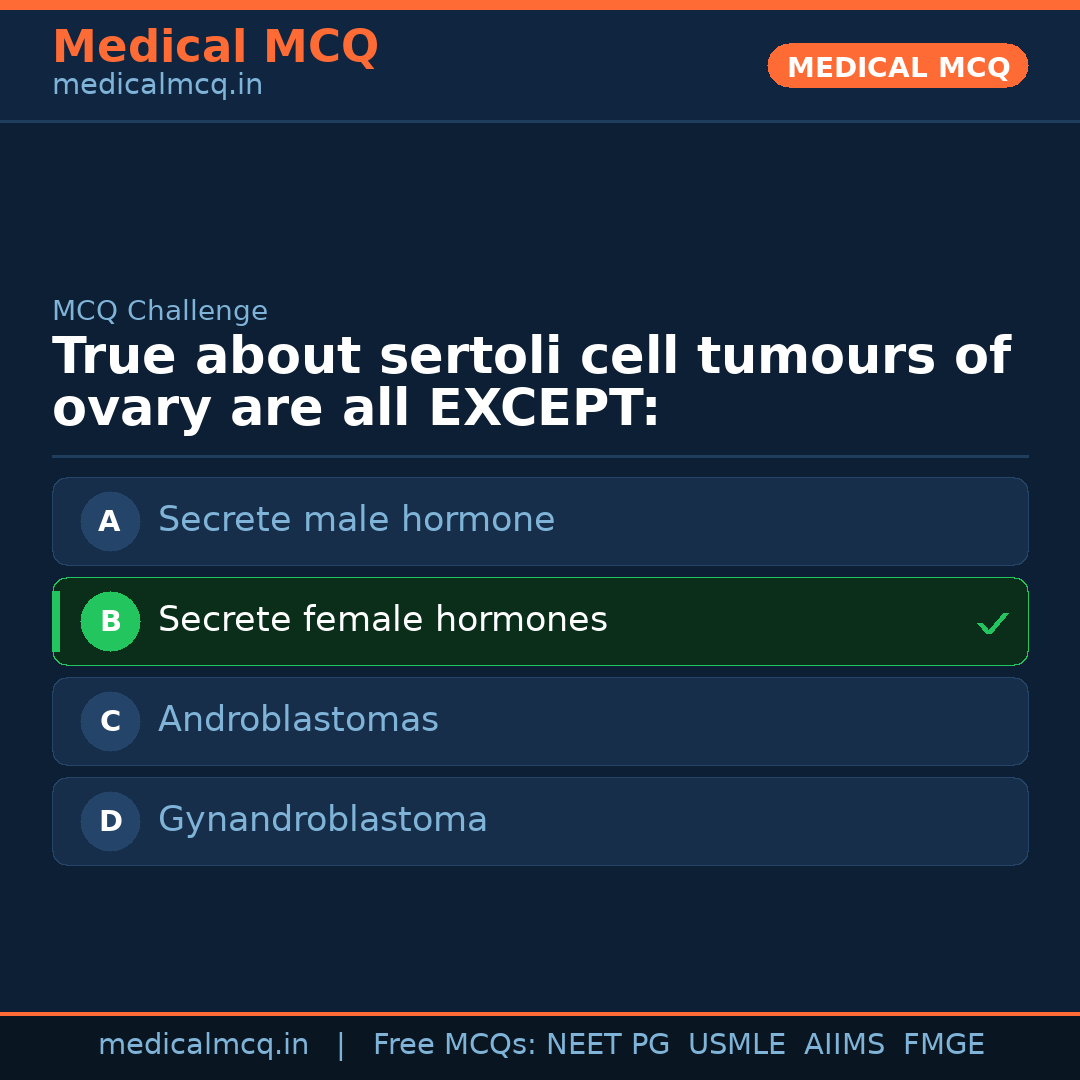Select the letter A option circle
This screenshot has width=1080, height=1080.
click(x=110, y=521)
